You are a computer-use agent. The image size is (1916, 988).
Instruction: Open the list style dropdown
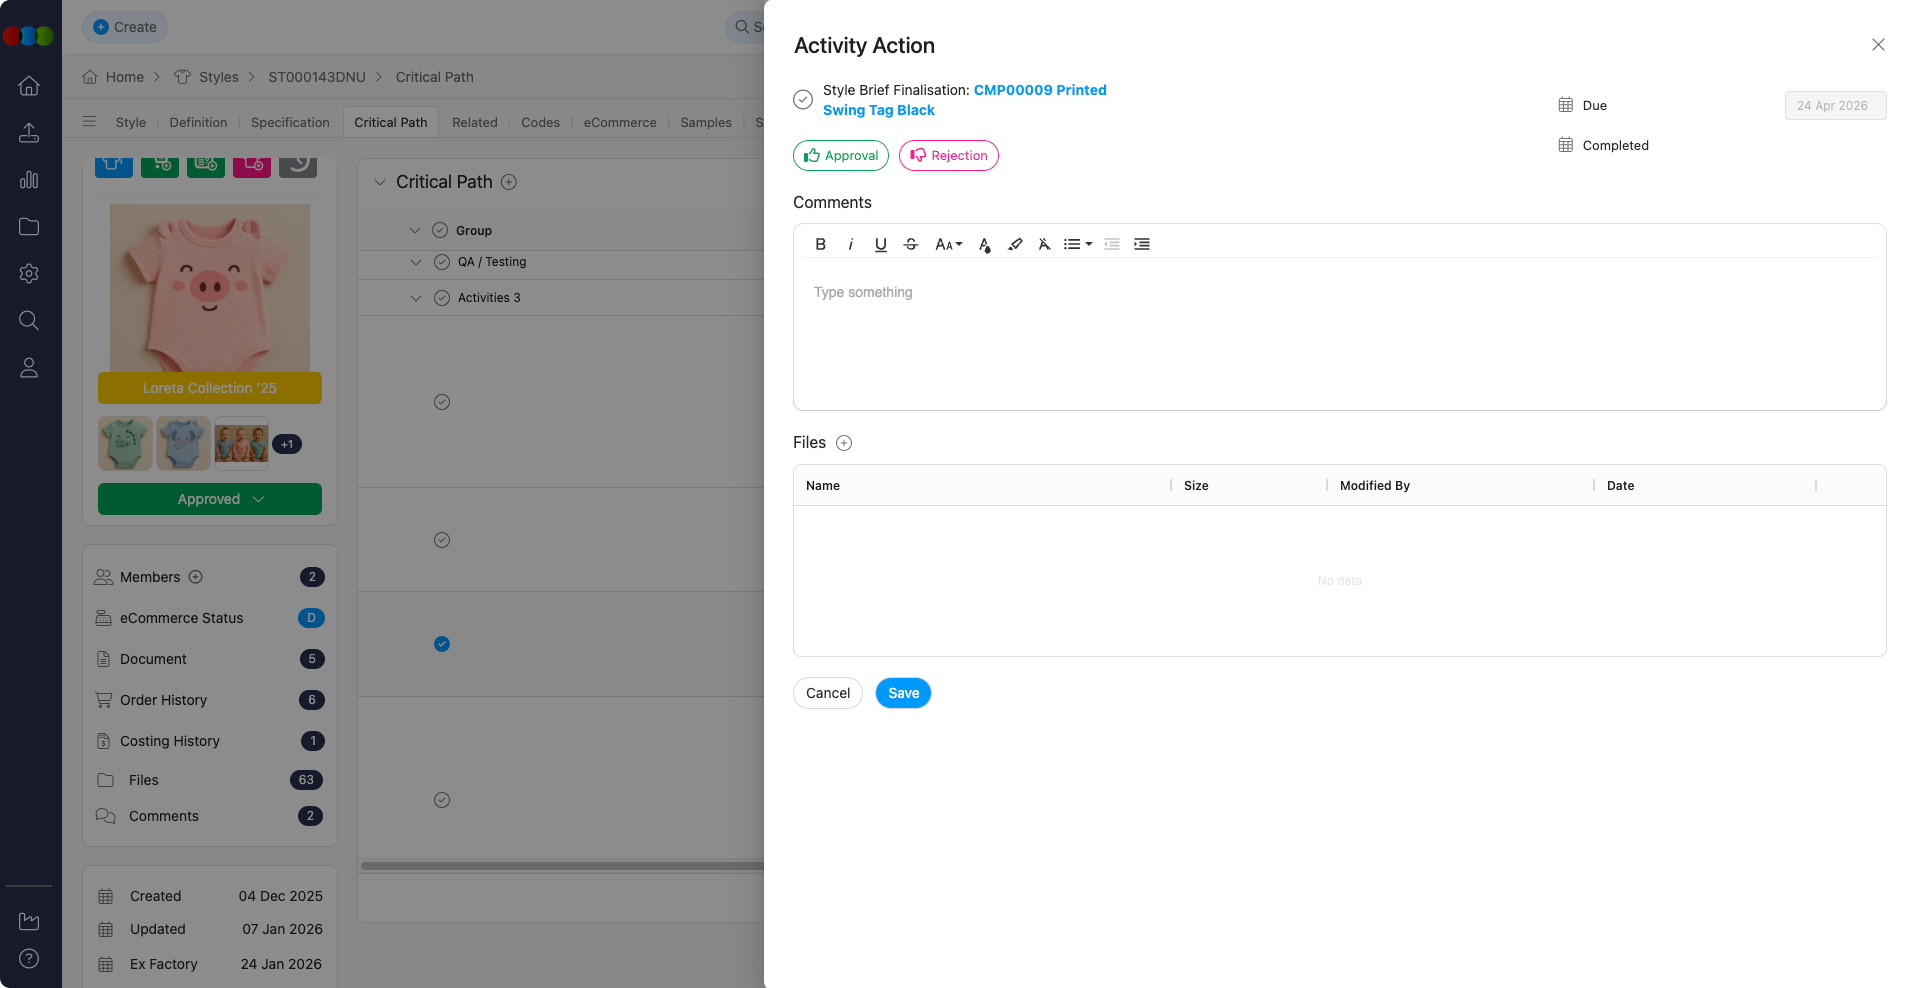point(1077,244)
